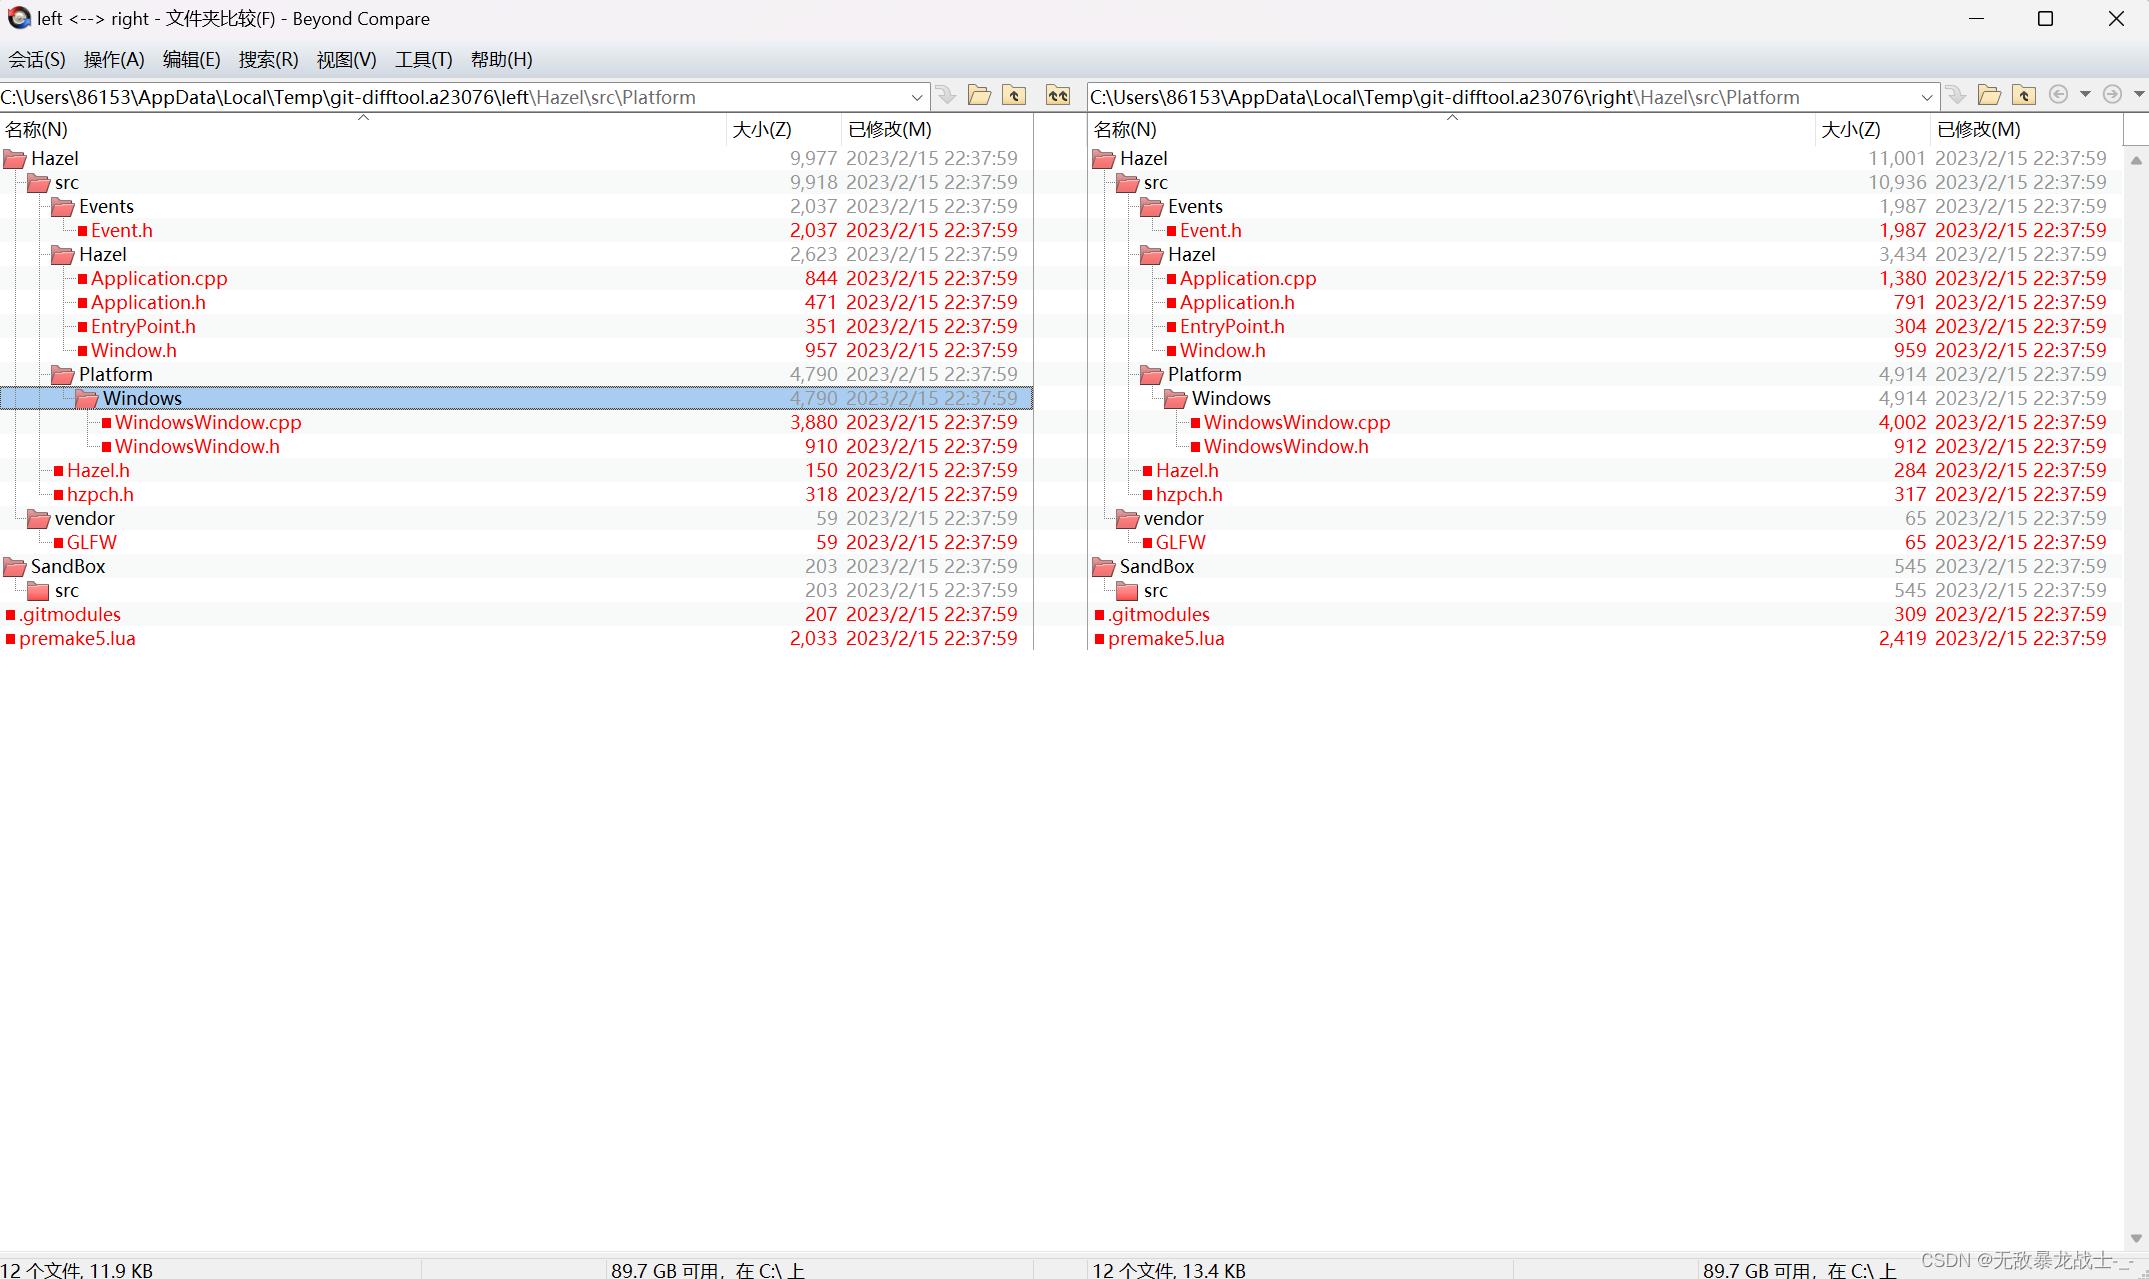2149x1279 pixels.
Task: Click Beyond Compare app icon in title bar
Action: click(x=19, y=18)
